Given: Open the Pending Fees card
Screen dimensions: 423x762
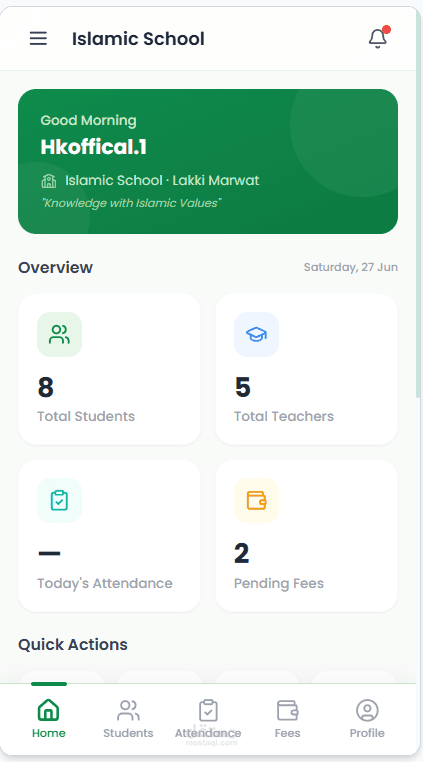Looking at the screenshot, I should point(306,536).
